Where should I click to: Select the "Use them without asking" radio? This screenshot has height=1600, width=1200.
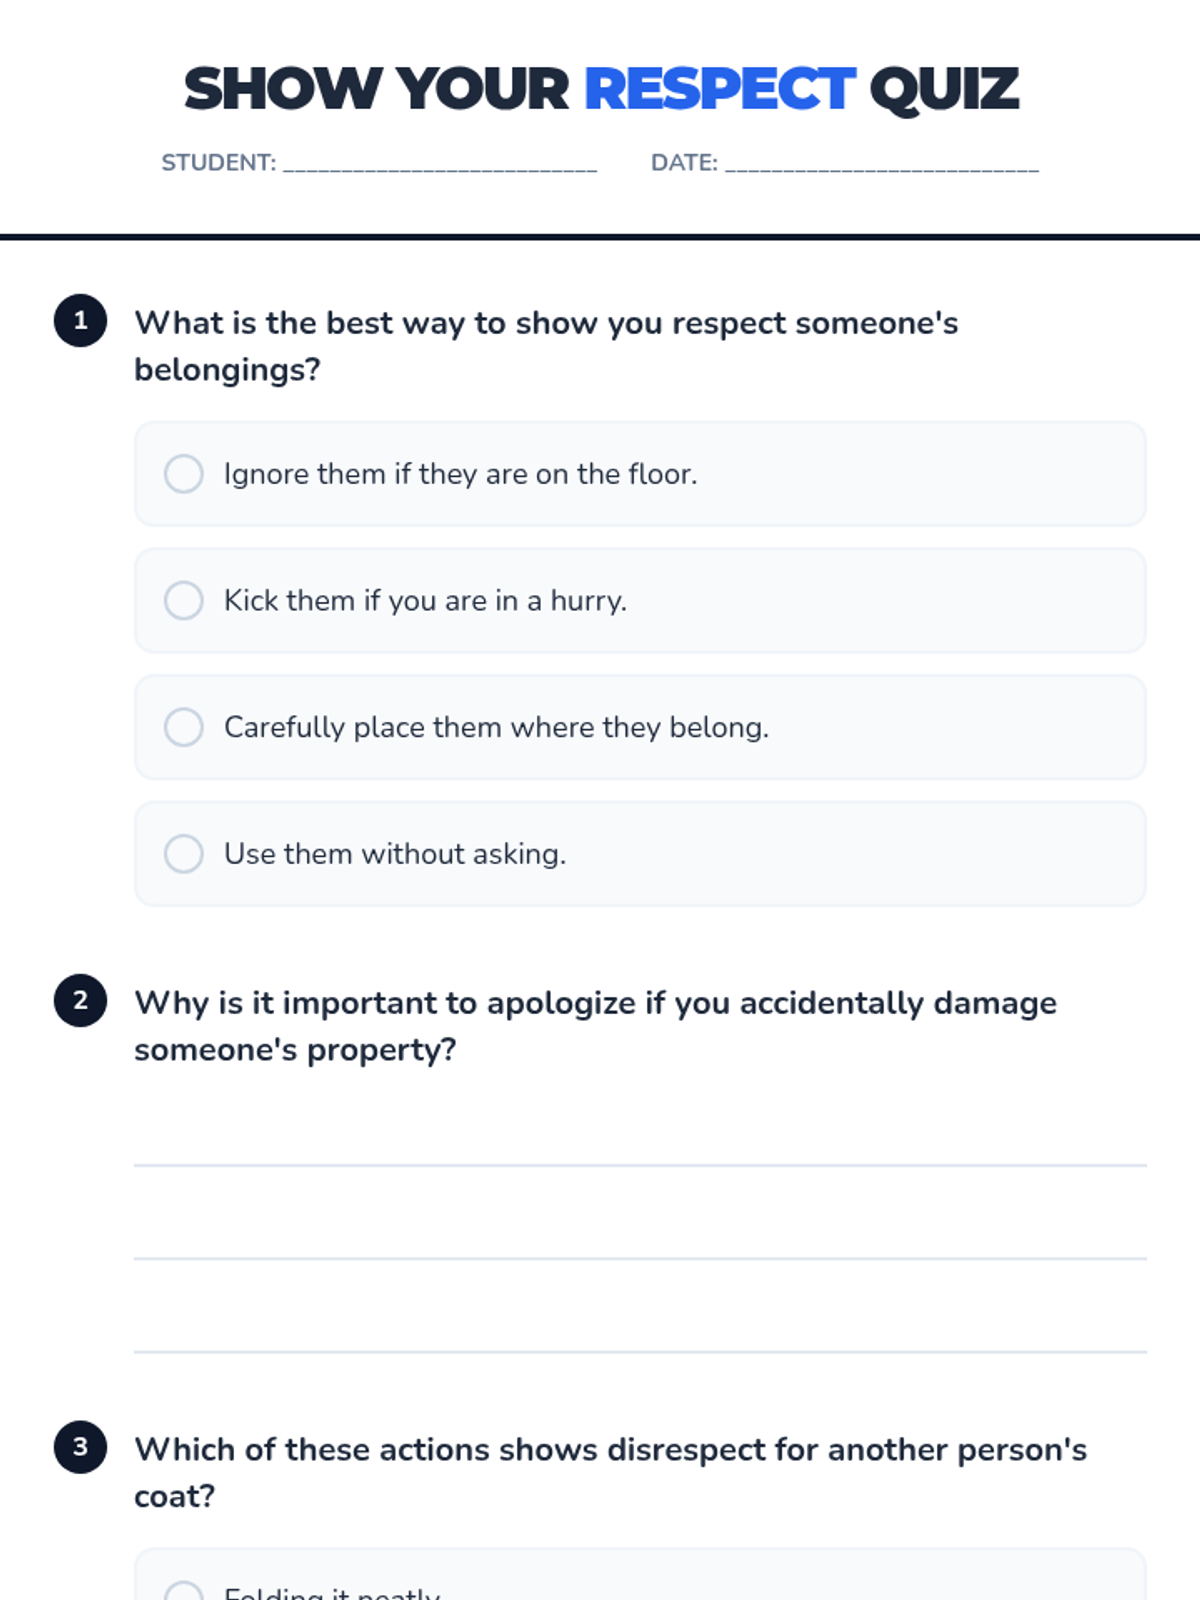click(x=184, y=854)
